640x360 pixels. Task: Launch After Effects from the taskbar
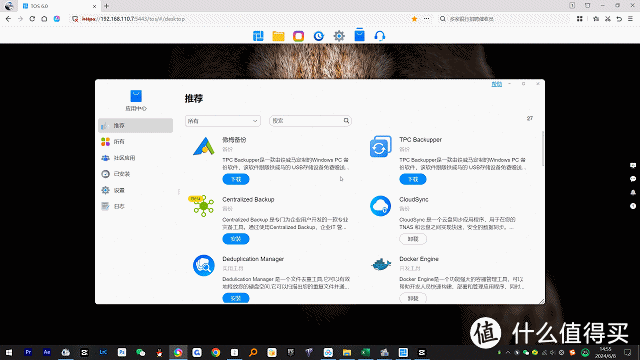[47, 352]
